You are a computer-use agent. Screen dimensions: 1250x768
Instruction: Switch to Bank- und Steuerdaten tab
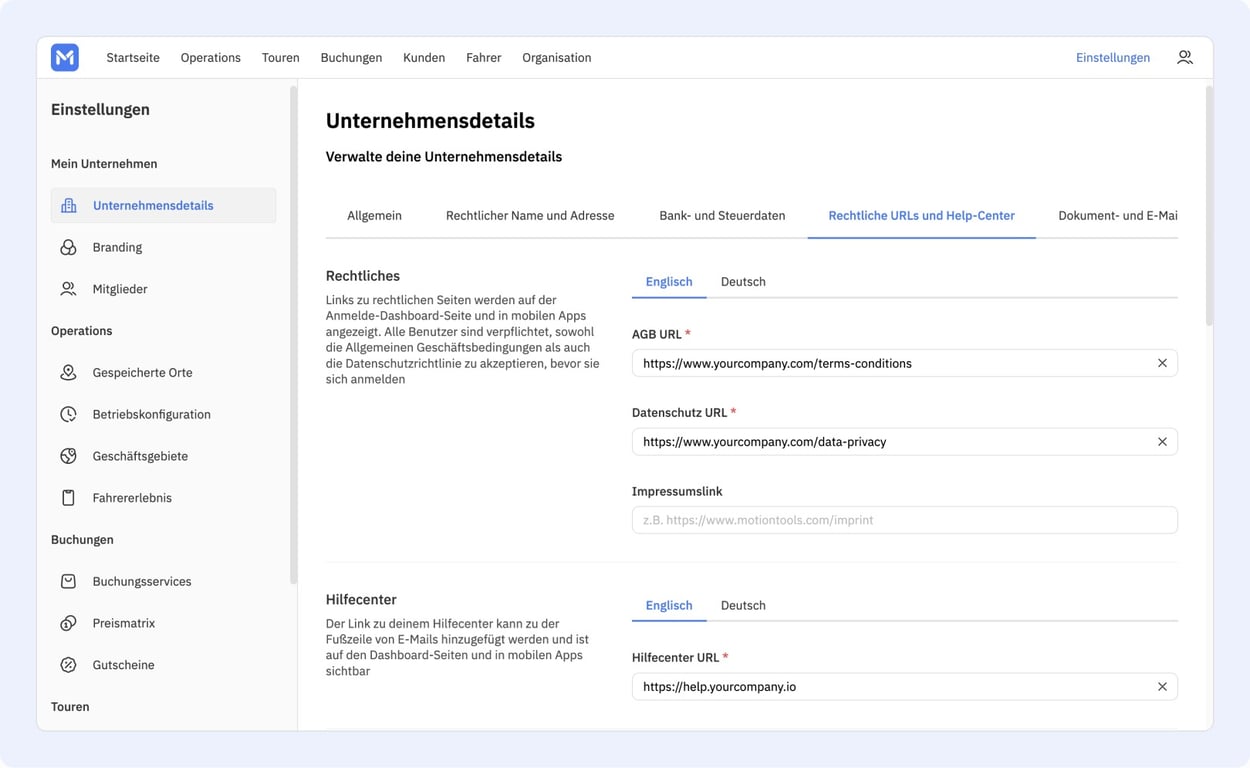(722, 215)
